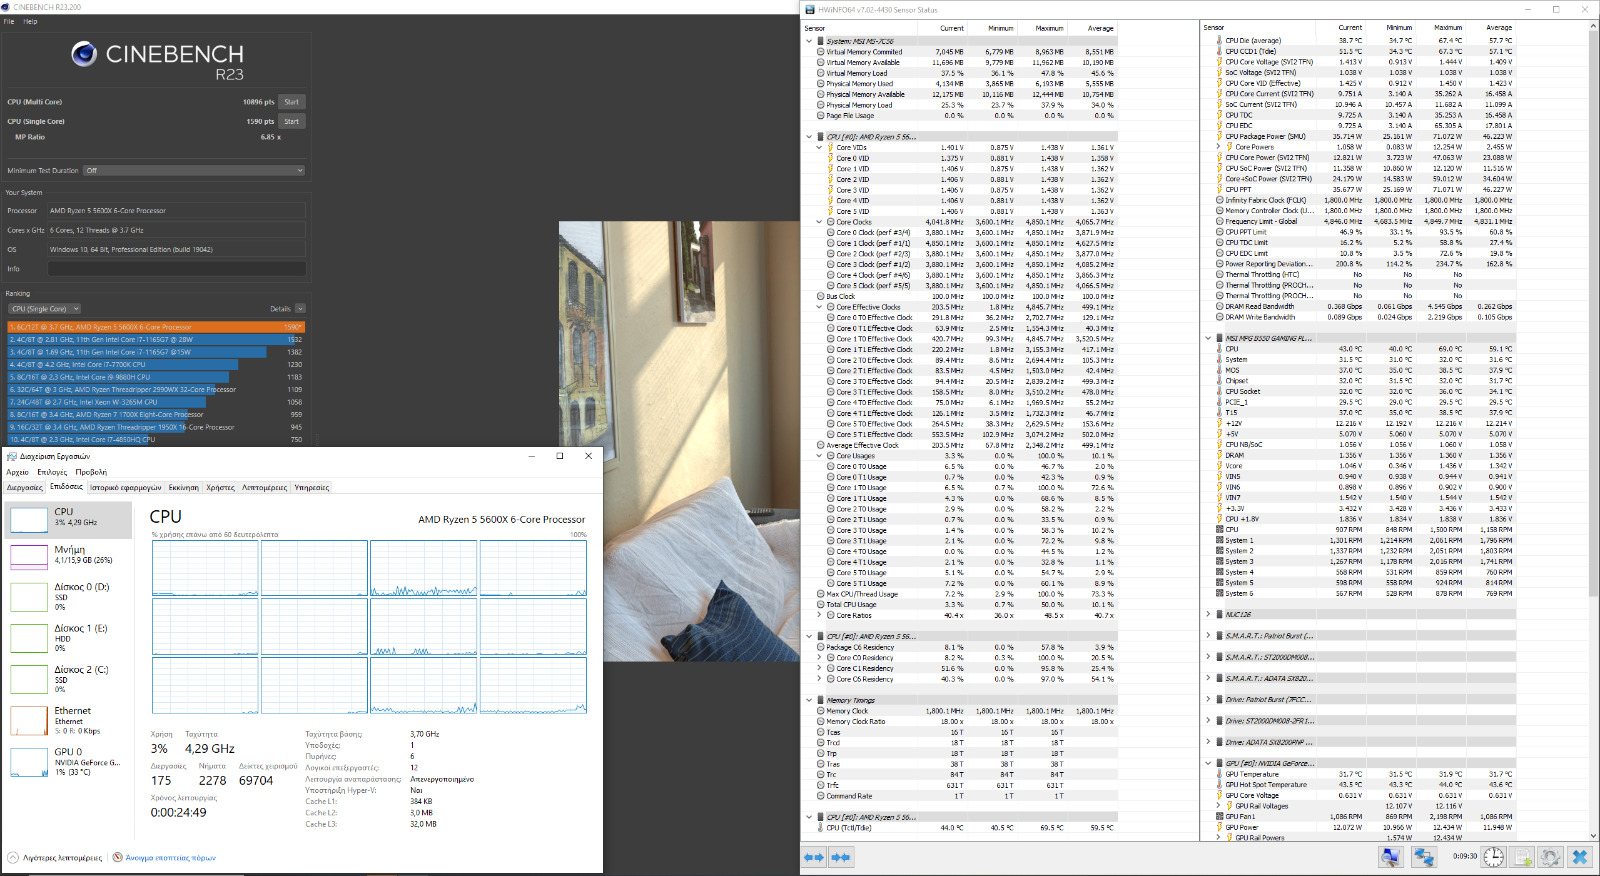The height and width of the screenshot is (876, 1600).
Task: Select Δίσκος 0 (D:) in performance sidebar
Action: 69,597
